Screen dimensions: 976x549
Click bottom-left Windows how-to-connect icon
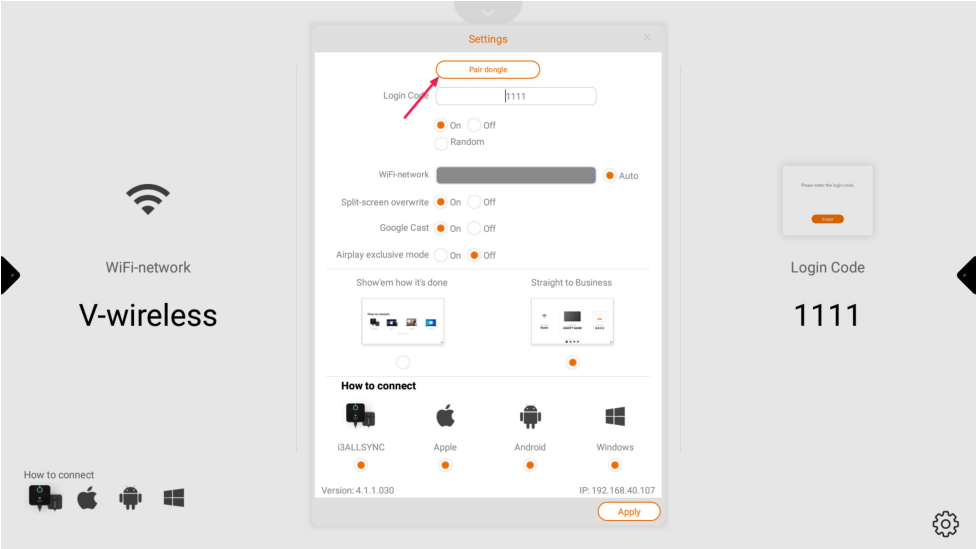[x=174, y=498]
